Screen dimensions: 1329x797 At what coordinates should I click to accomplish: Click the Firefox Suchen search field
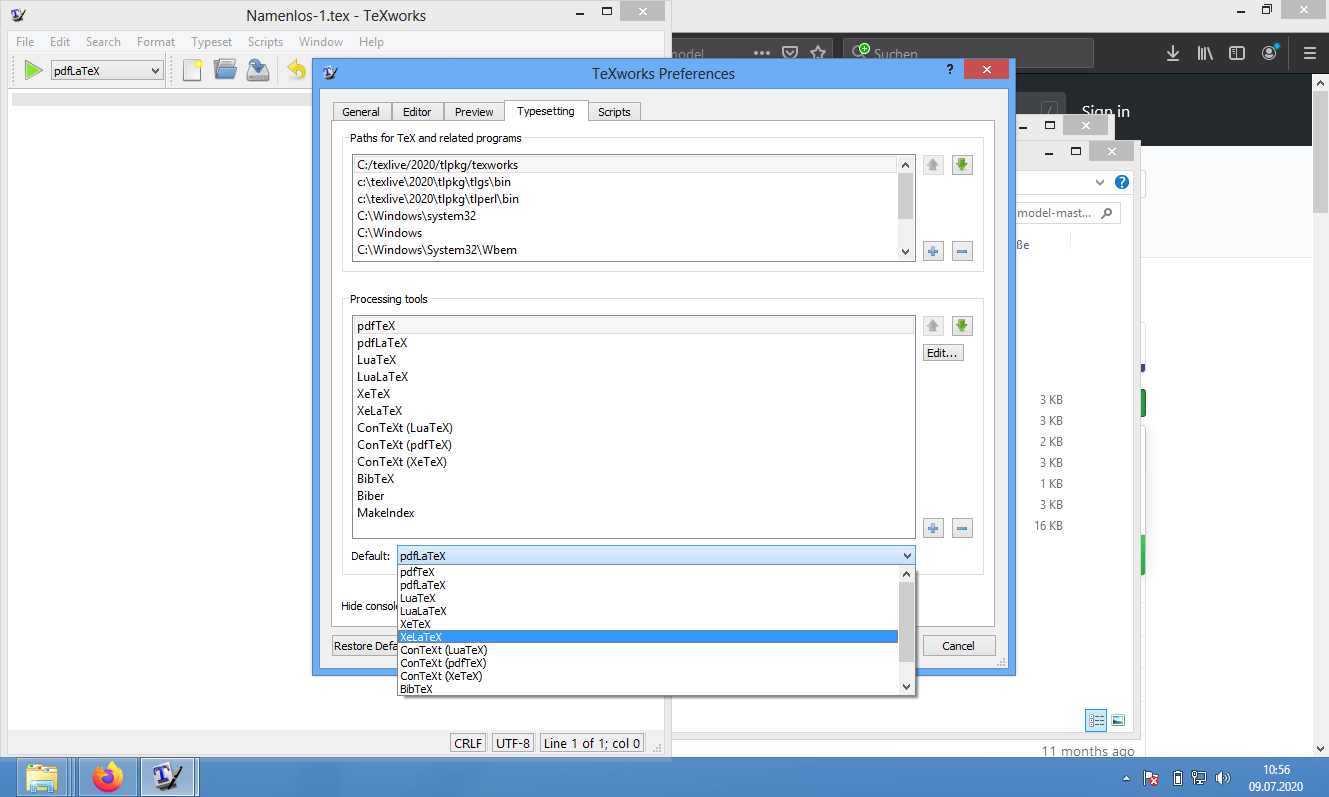[968, 53]
